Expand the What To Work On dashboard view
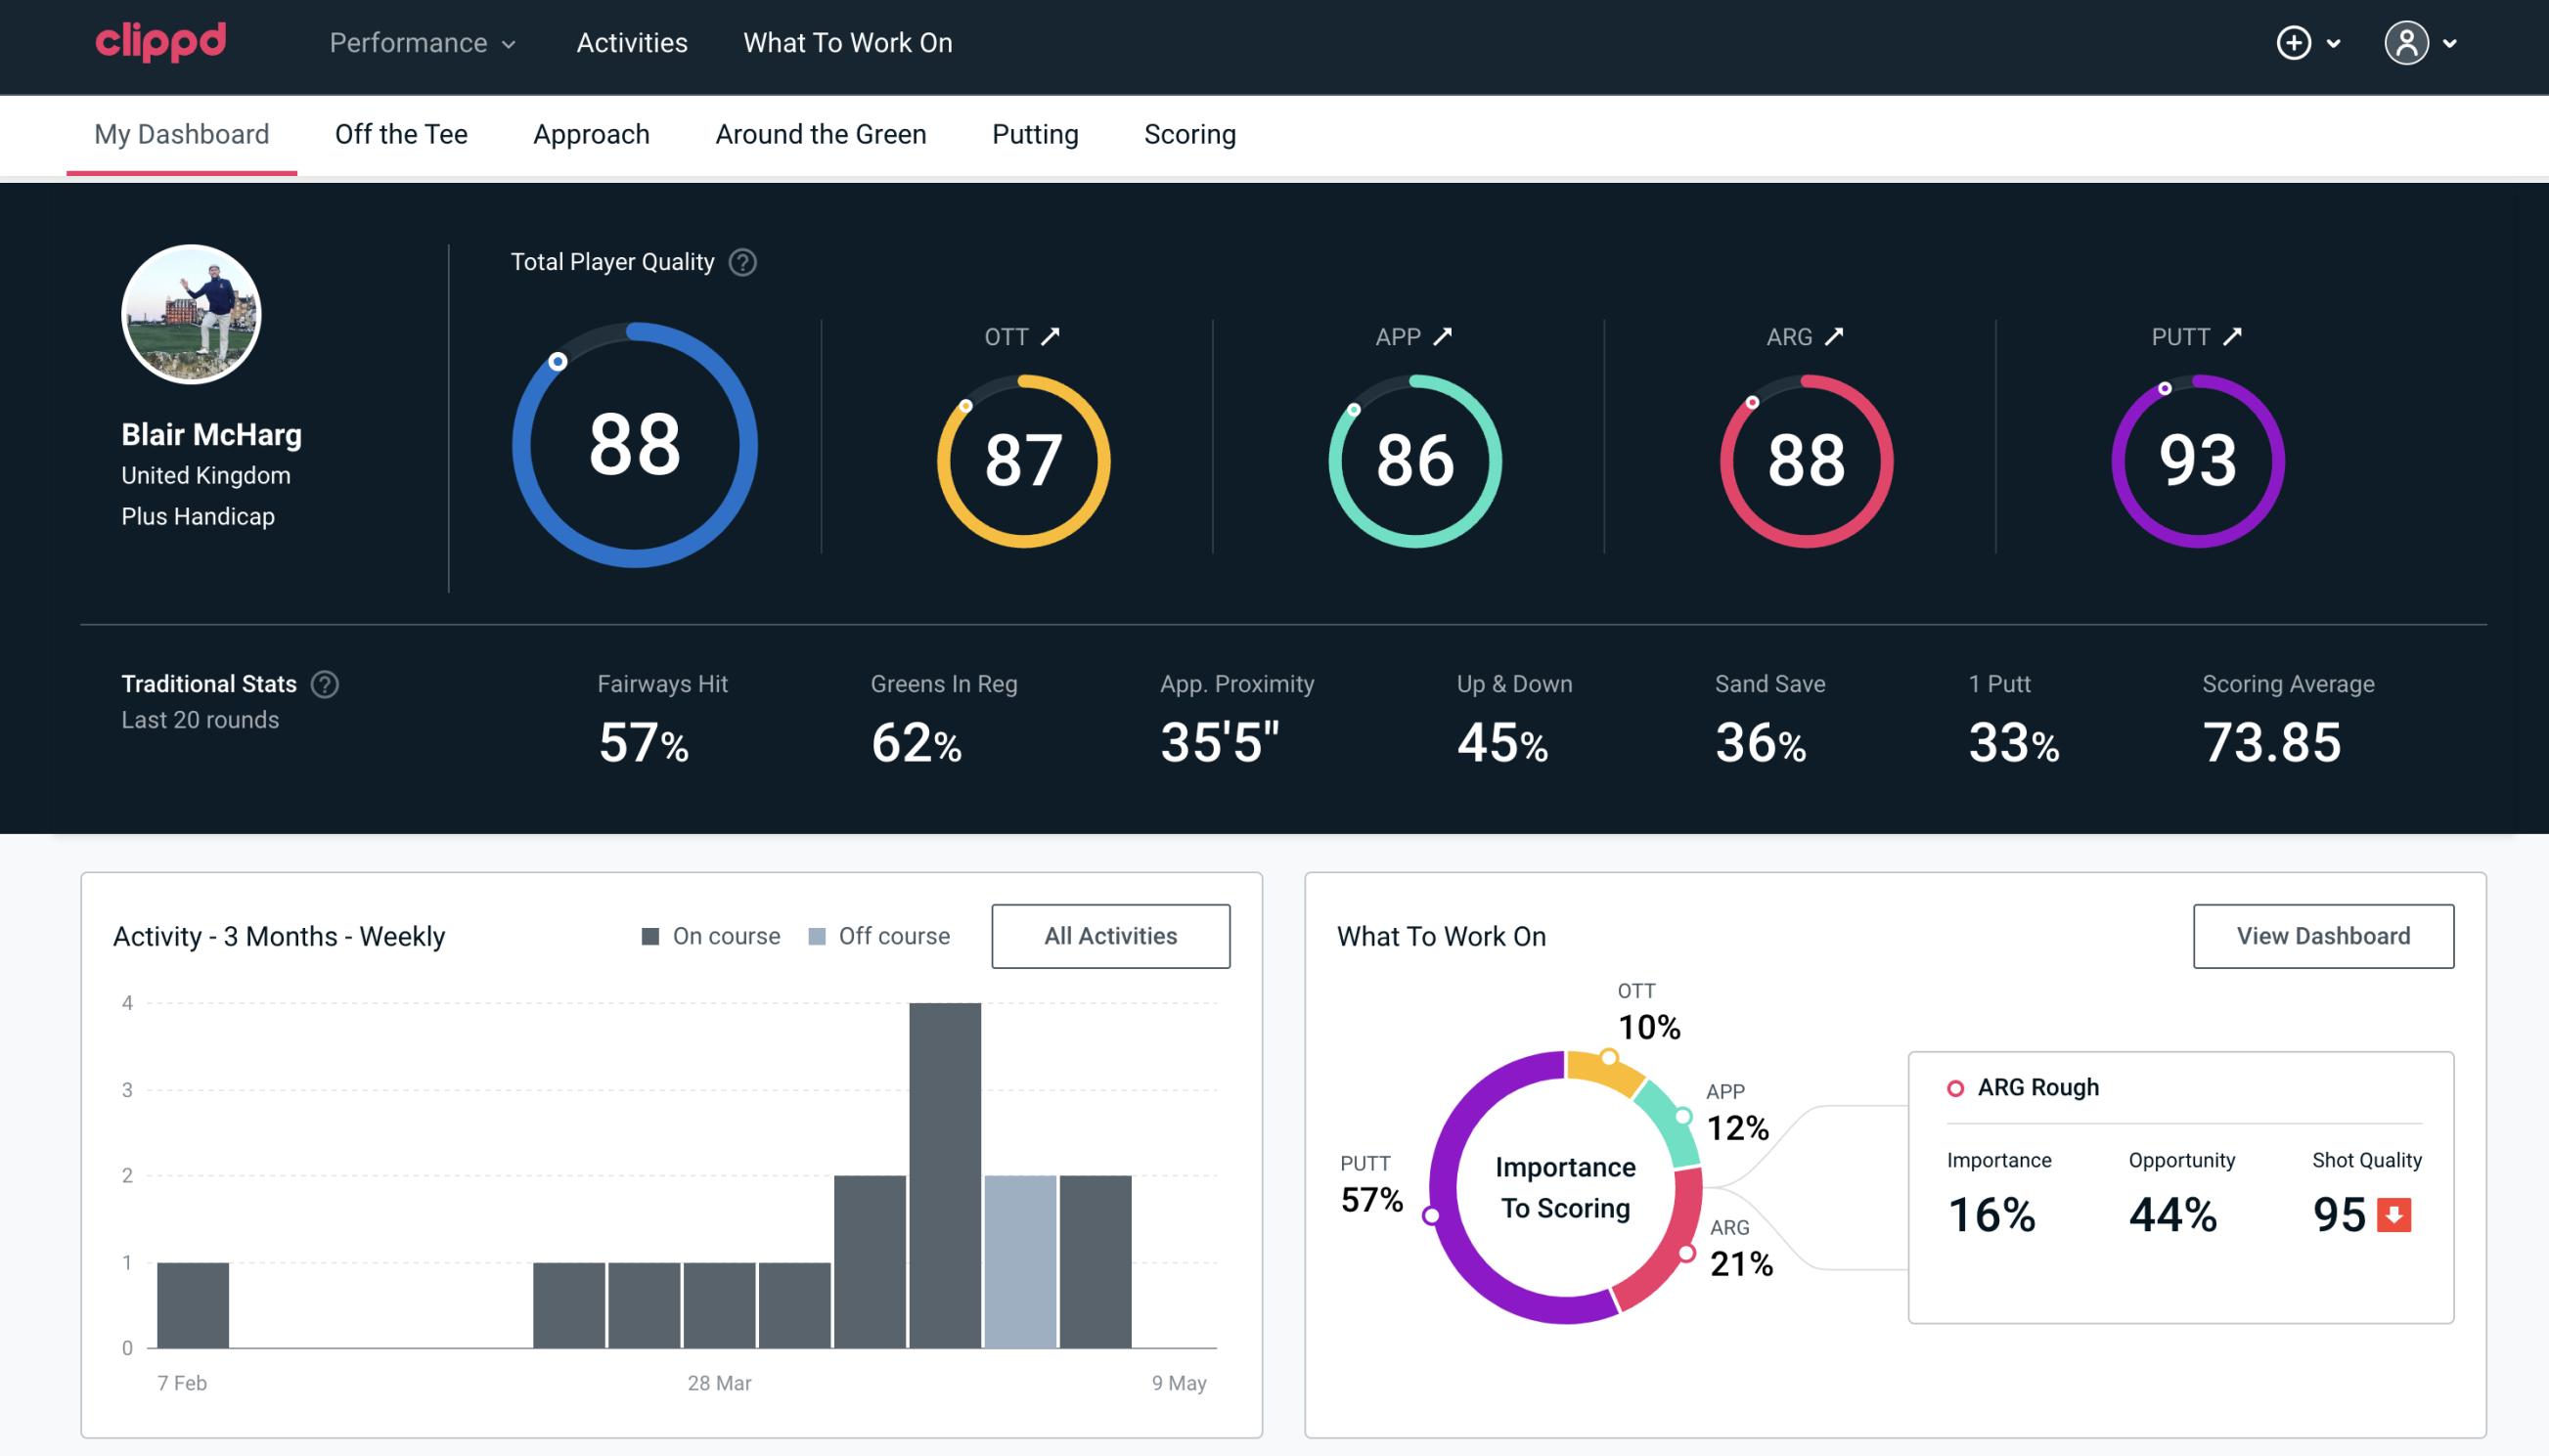This screenshot has height=1456, width=2549. [x=2323, y=935]
